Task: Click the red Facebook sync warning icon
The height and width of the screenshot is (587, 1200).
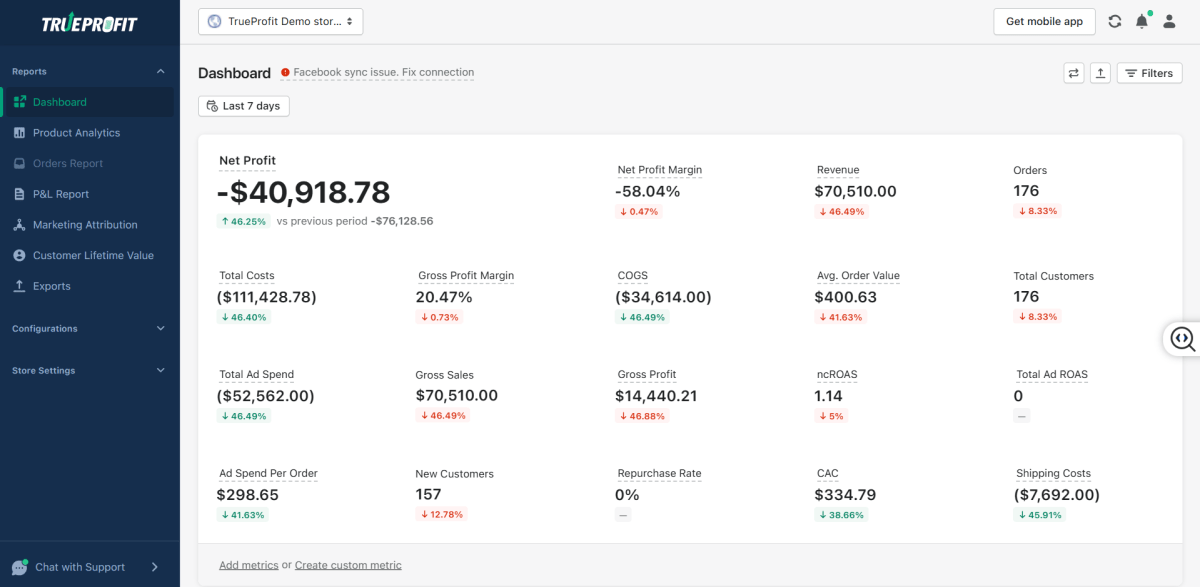Action: pyautogui.click(x=285, y=72)
